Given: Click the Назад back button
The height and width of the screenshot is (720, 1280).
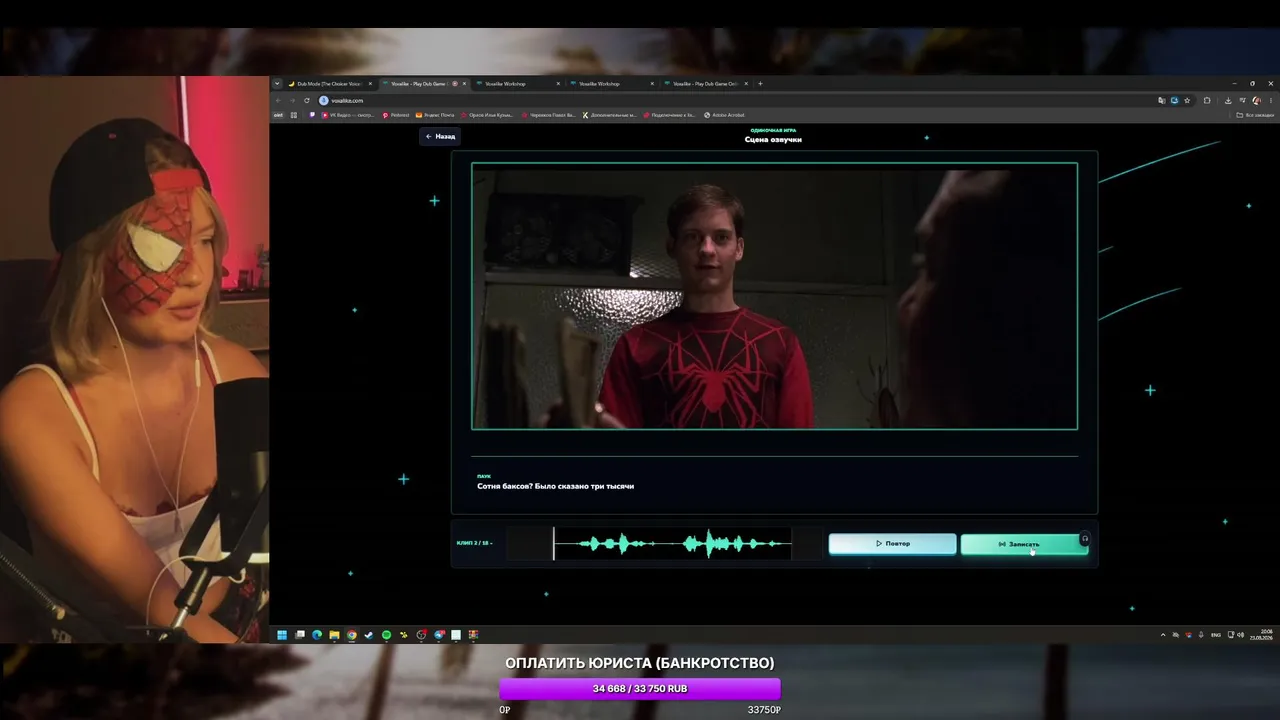Looking at the screenshot, I should click(440, 136).
